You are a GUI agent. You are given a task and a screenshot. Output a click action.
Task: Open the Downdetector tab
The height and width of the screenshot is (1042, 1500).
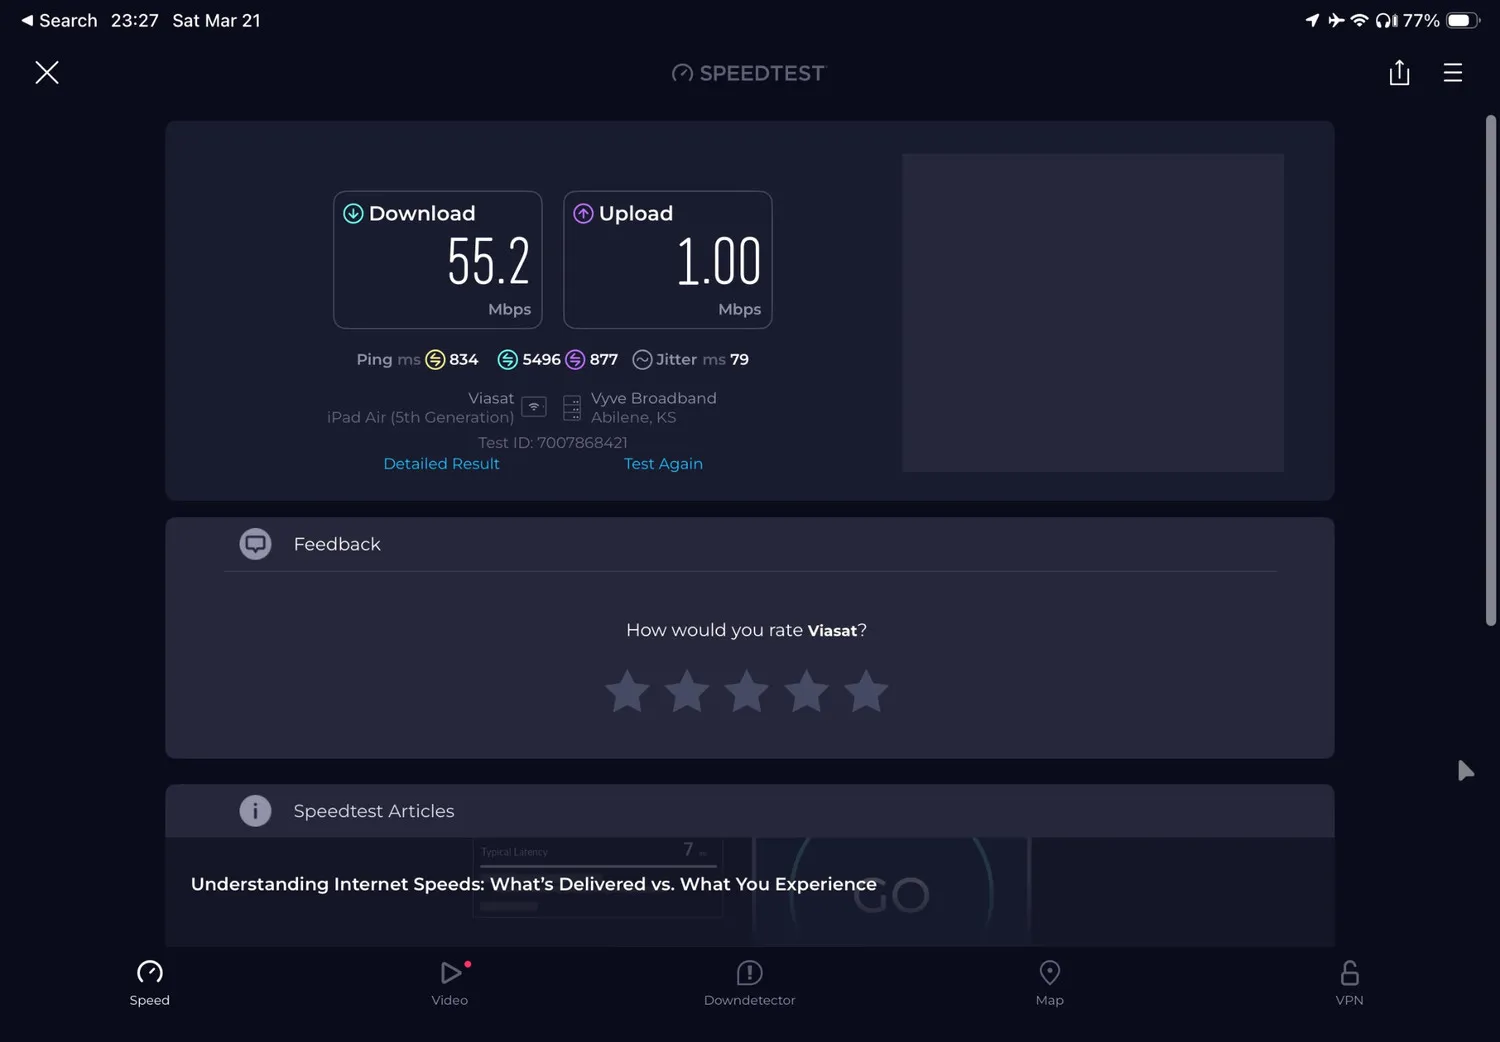(x=749, y=983)
